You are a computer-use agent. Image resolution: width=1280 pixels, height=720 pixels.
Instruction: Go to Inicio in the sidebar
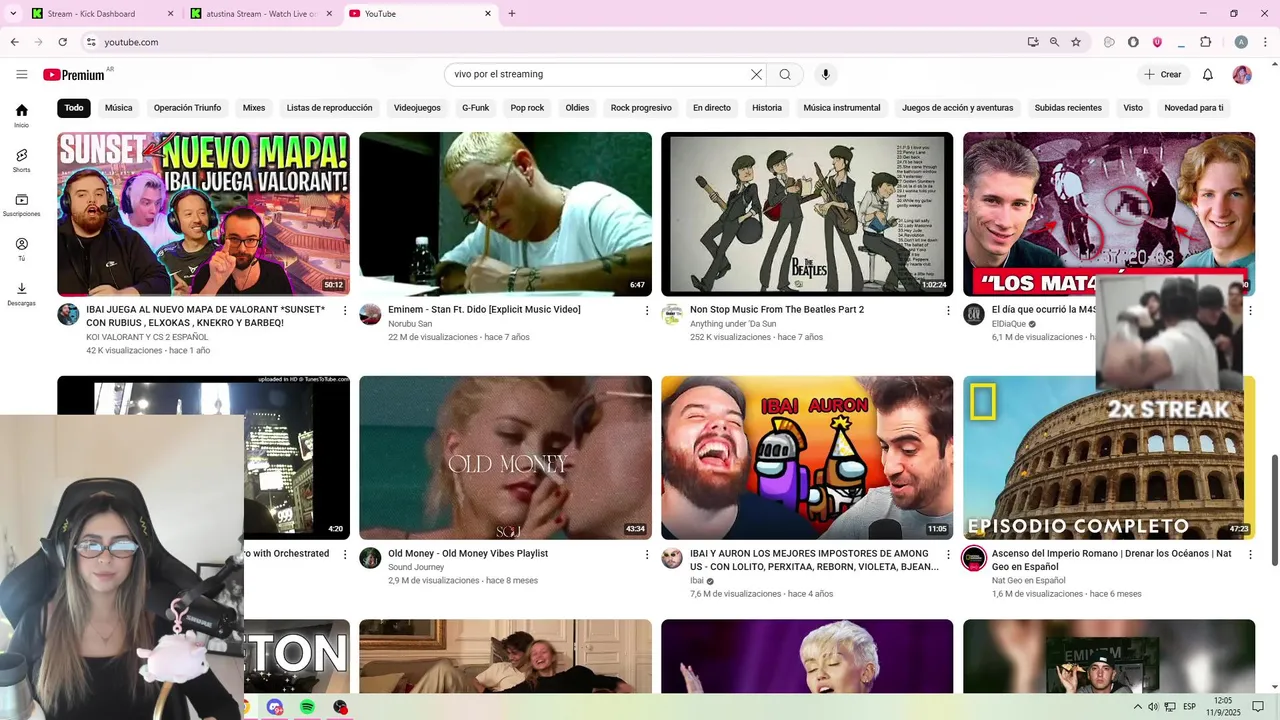pos(22,116)
